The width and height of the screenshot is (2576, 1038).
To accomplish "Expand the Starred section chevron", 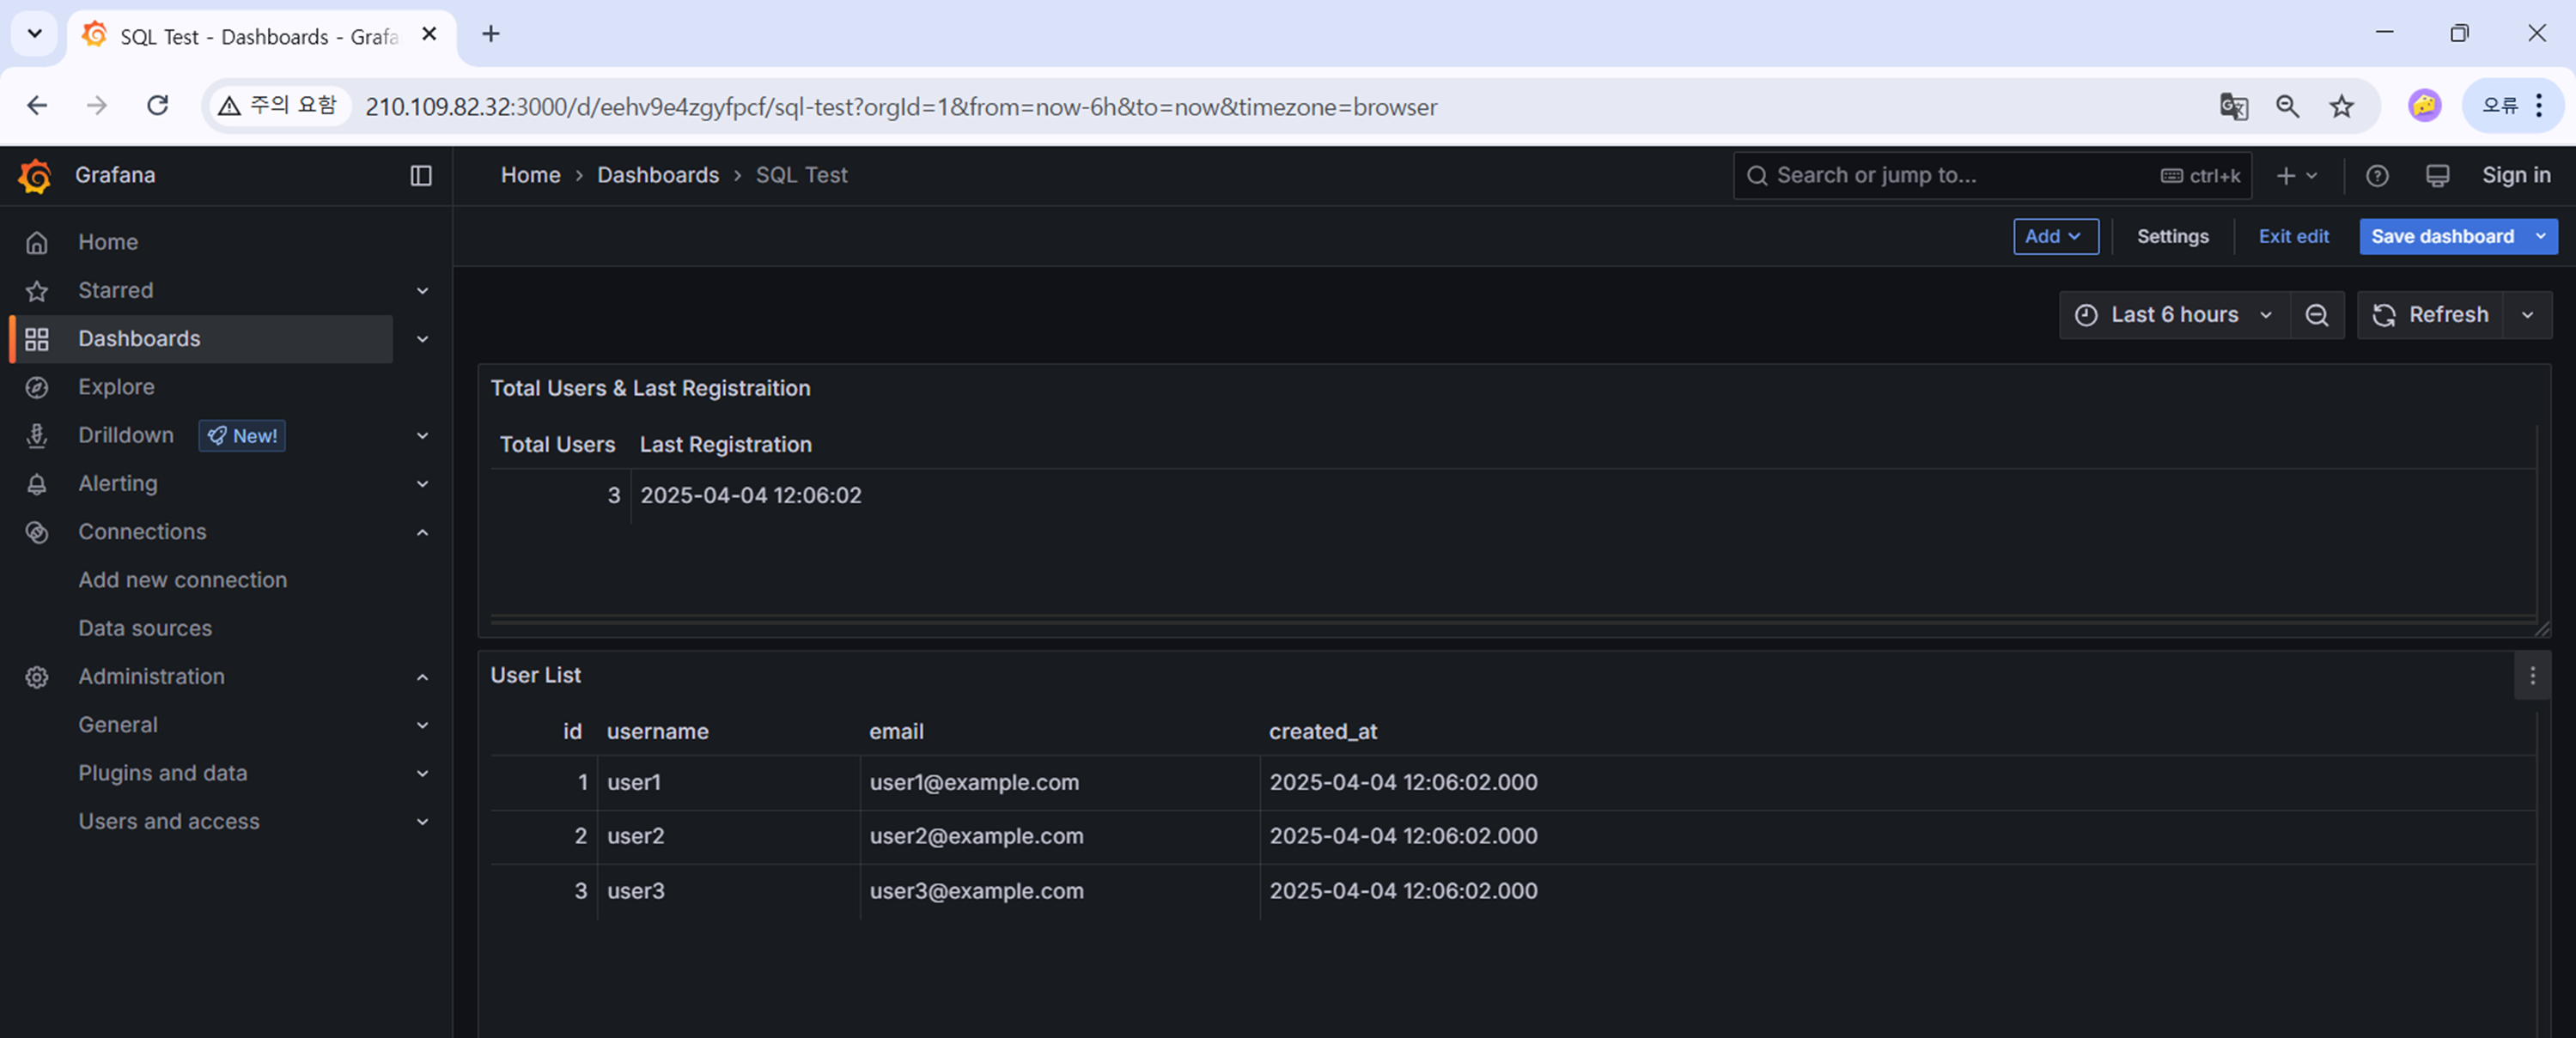I will point(422,291).
